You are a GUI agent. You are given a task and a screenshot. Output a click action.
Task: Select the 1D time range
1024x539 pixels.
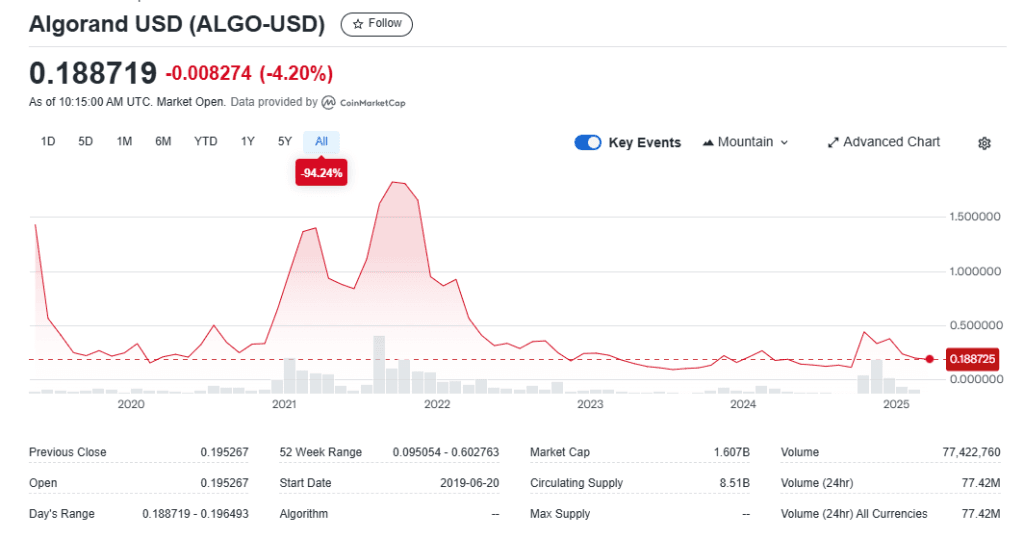point(48,142)
